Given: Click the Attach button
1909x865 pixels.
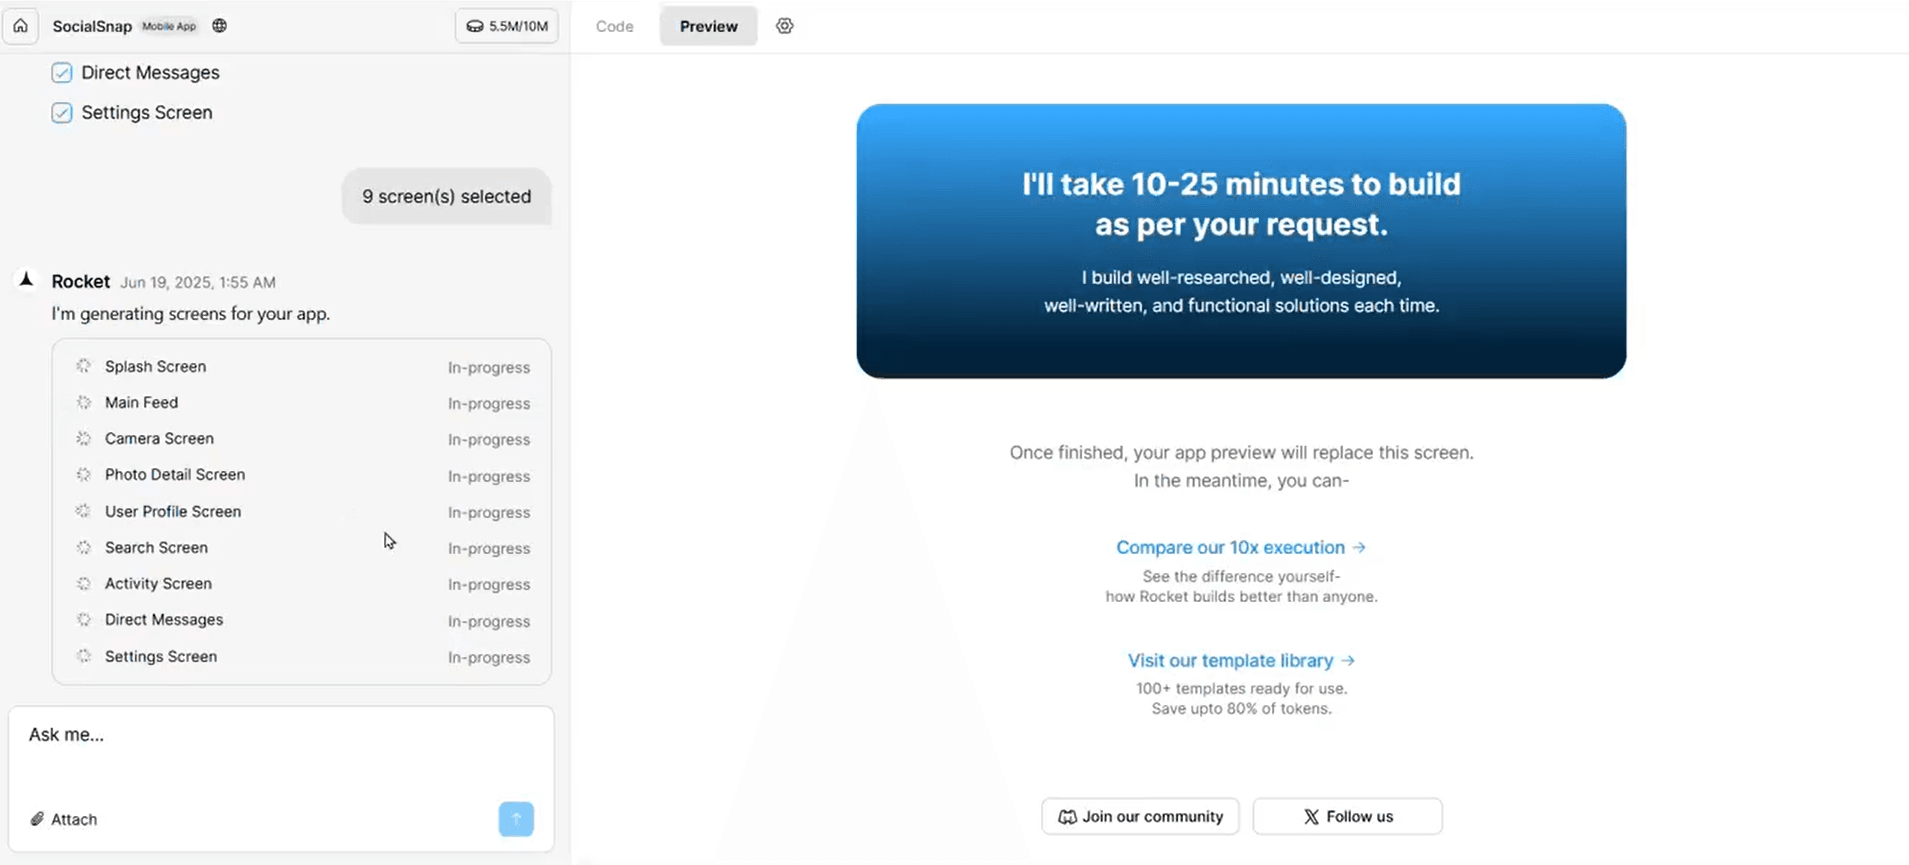Looking at the screenshot, I should pyautogui.click(x=64, y=819).
